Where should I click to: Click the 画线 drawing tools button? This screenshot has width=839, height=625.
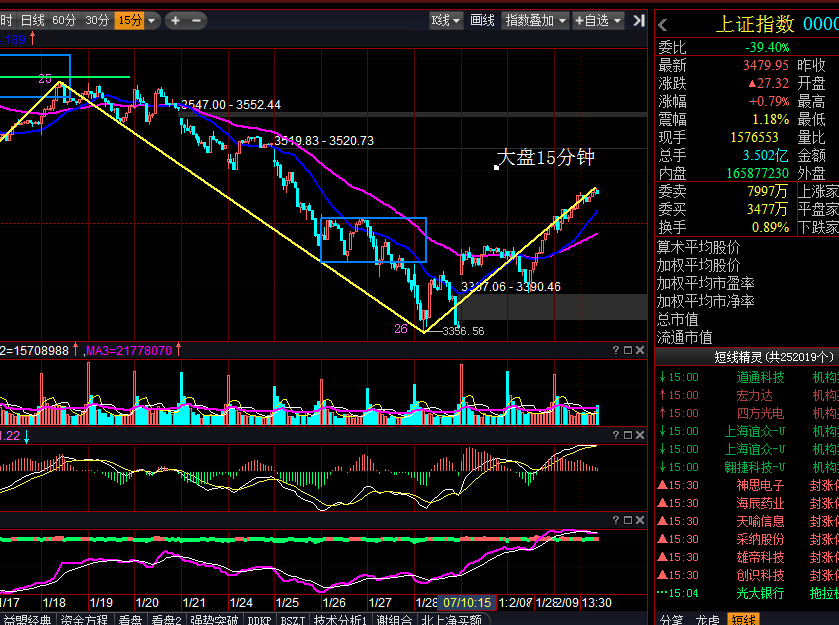click(x=482, y=21)
